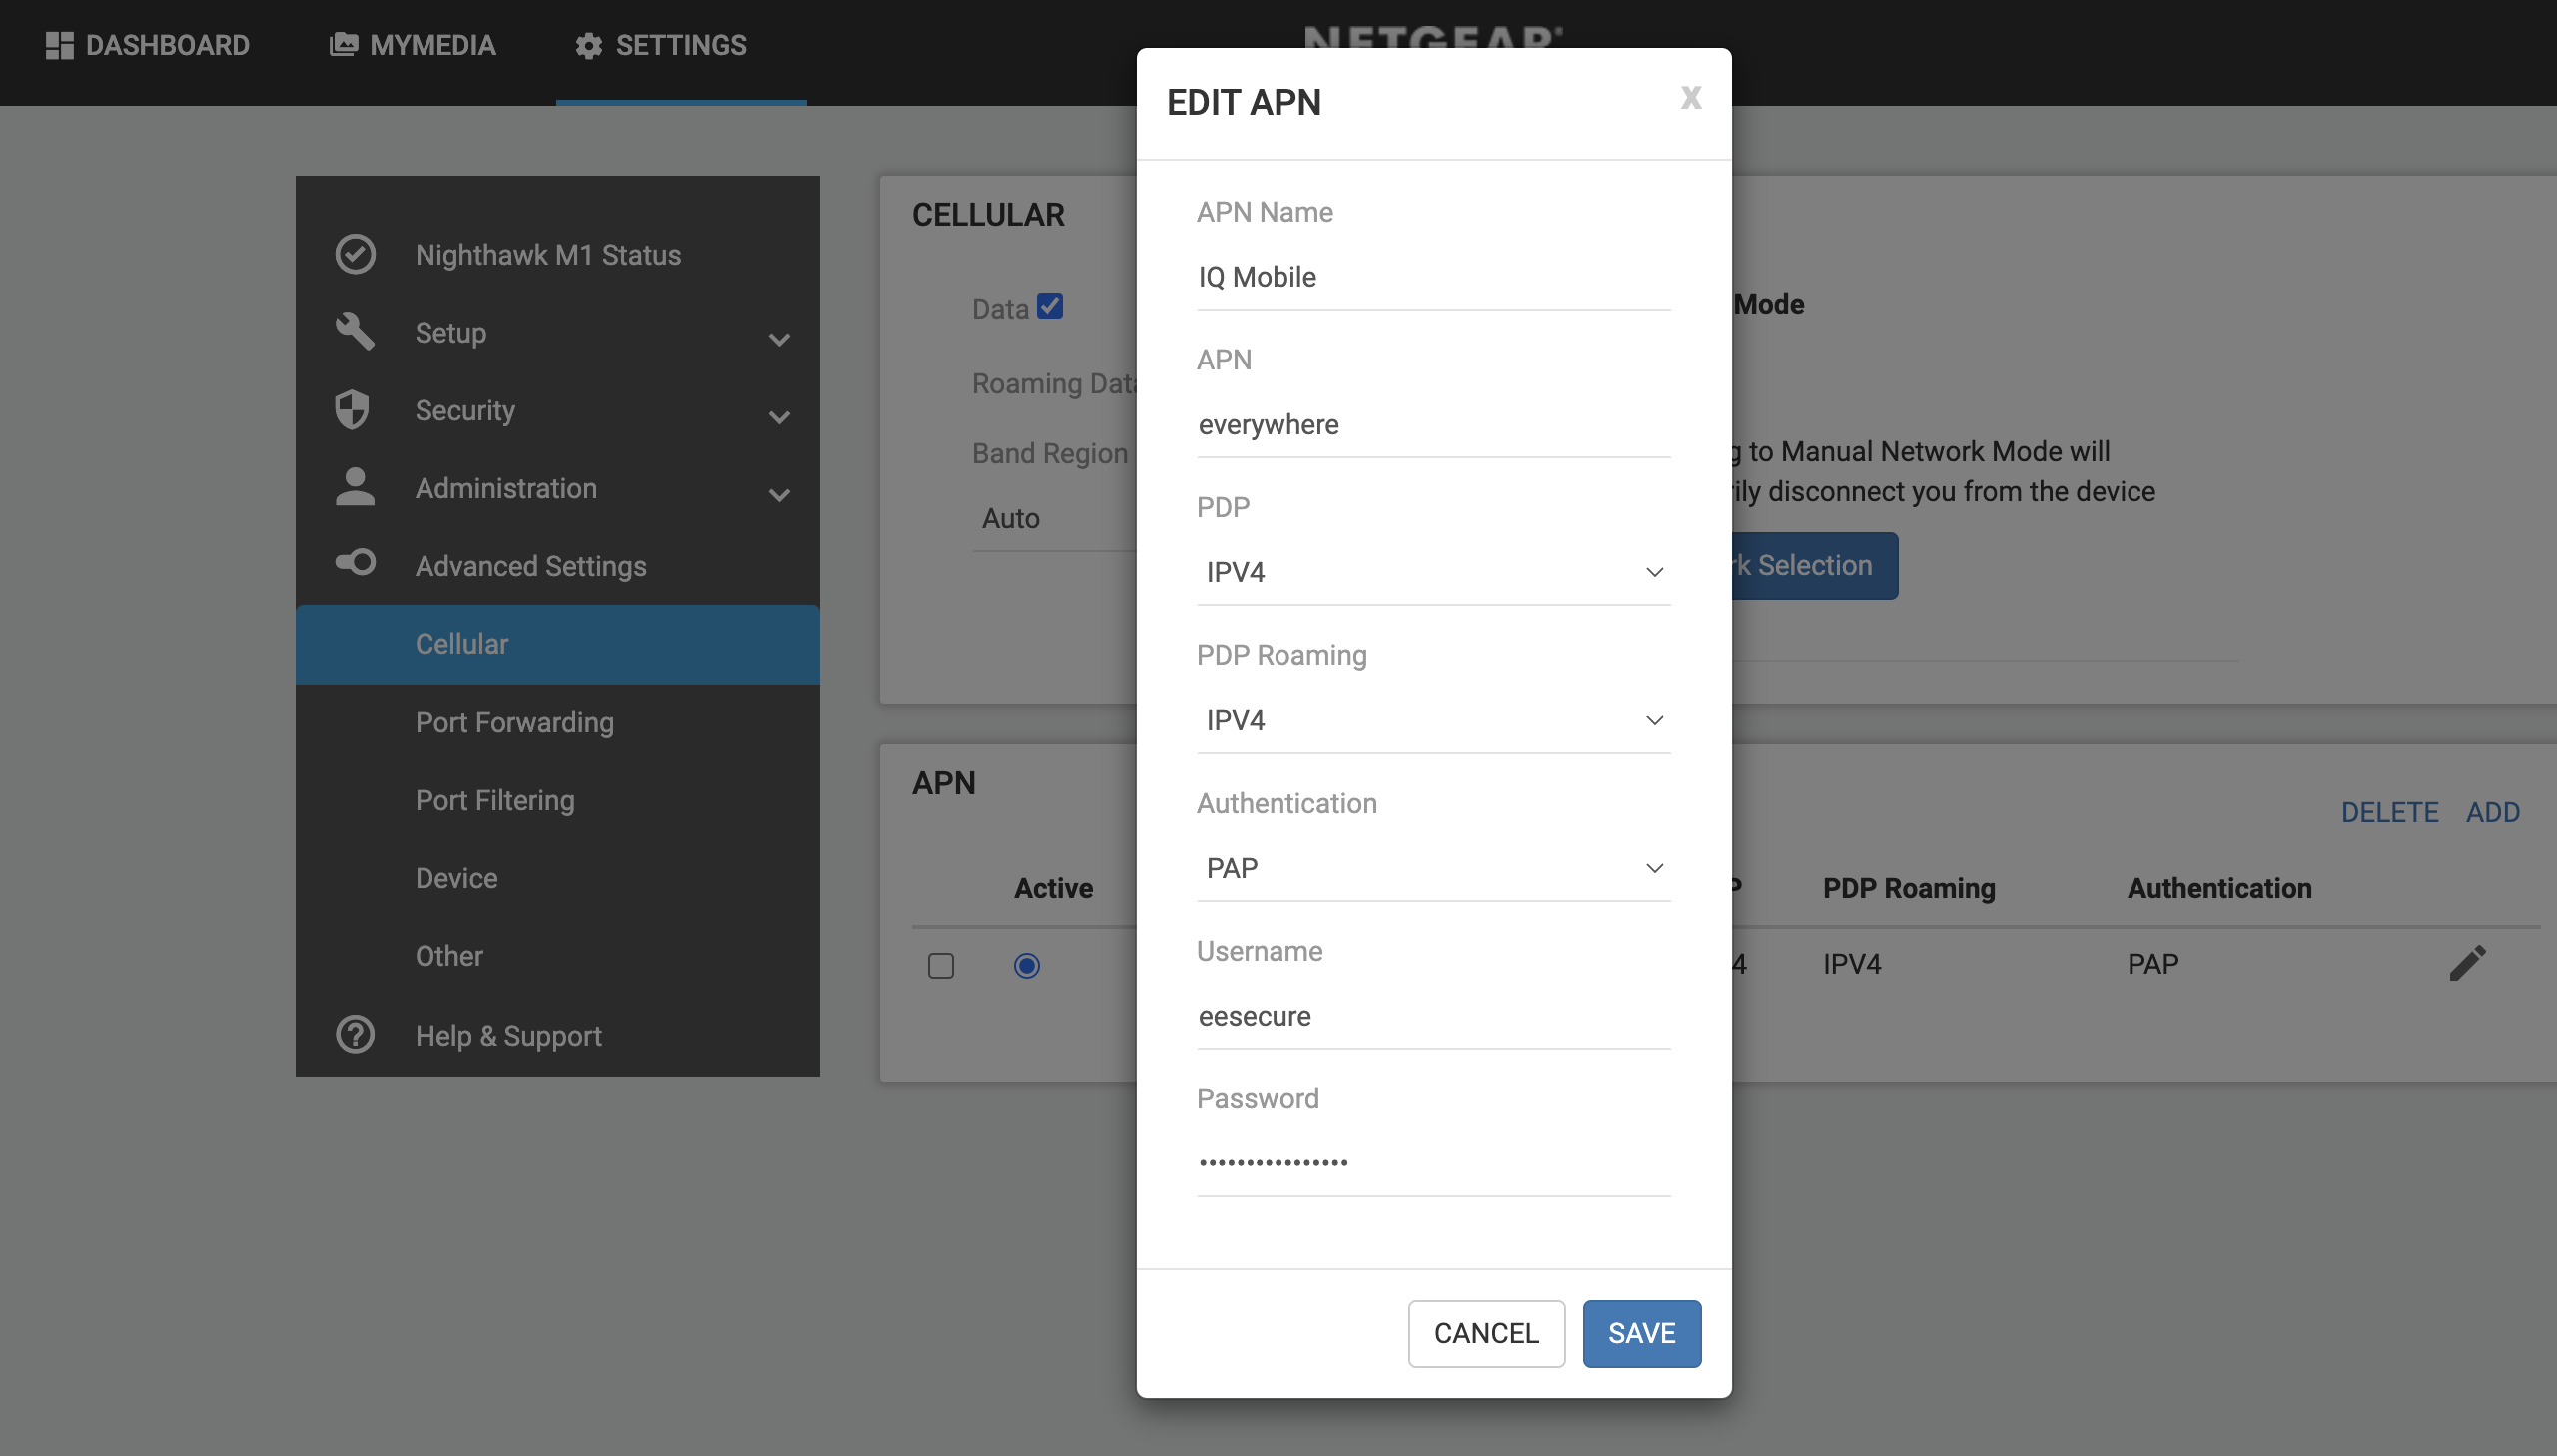Save the APN changes
This screenshot has width=2557, height=1456.
1639,1332
